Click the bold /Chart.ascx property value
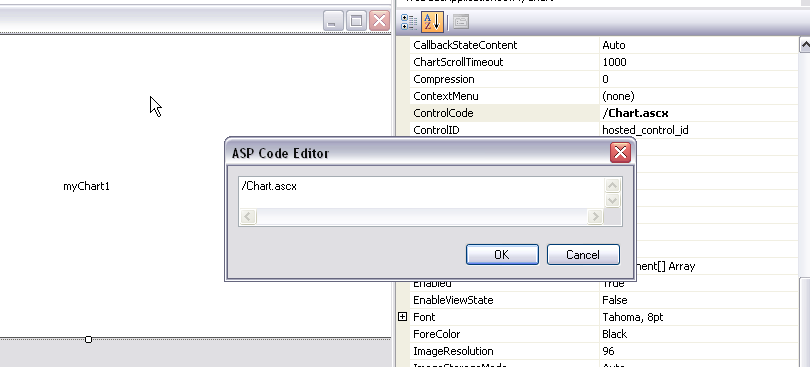 point(635,113)
